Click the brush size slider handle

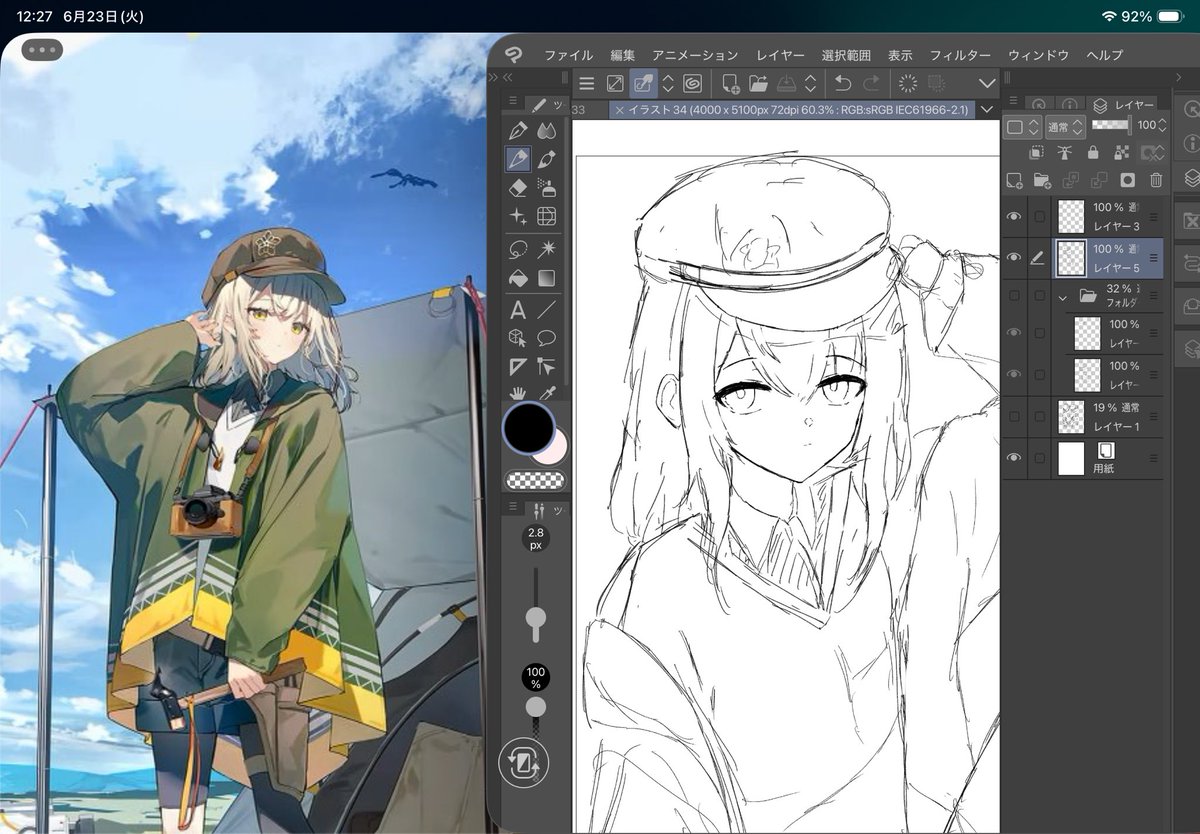pos(536,617)
